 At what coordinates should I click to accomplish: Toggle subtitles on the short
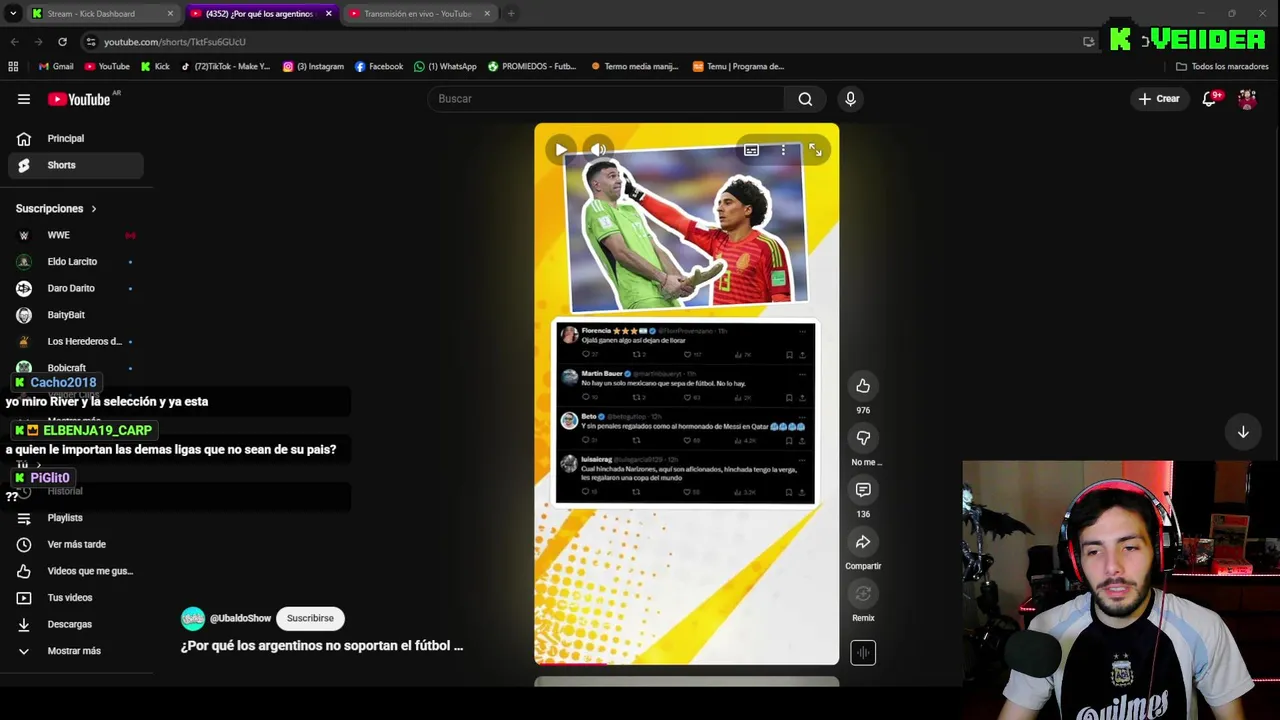(751, 150)
